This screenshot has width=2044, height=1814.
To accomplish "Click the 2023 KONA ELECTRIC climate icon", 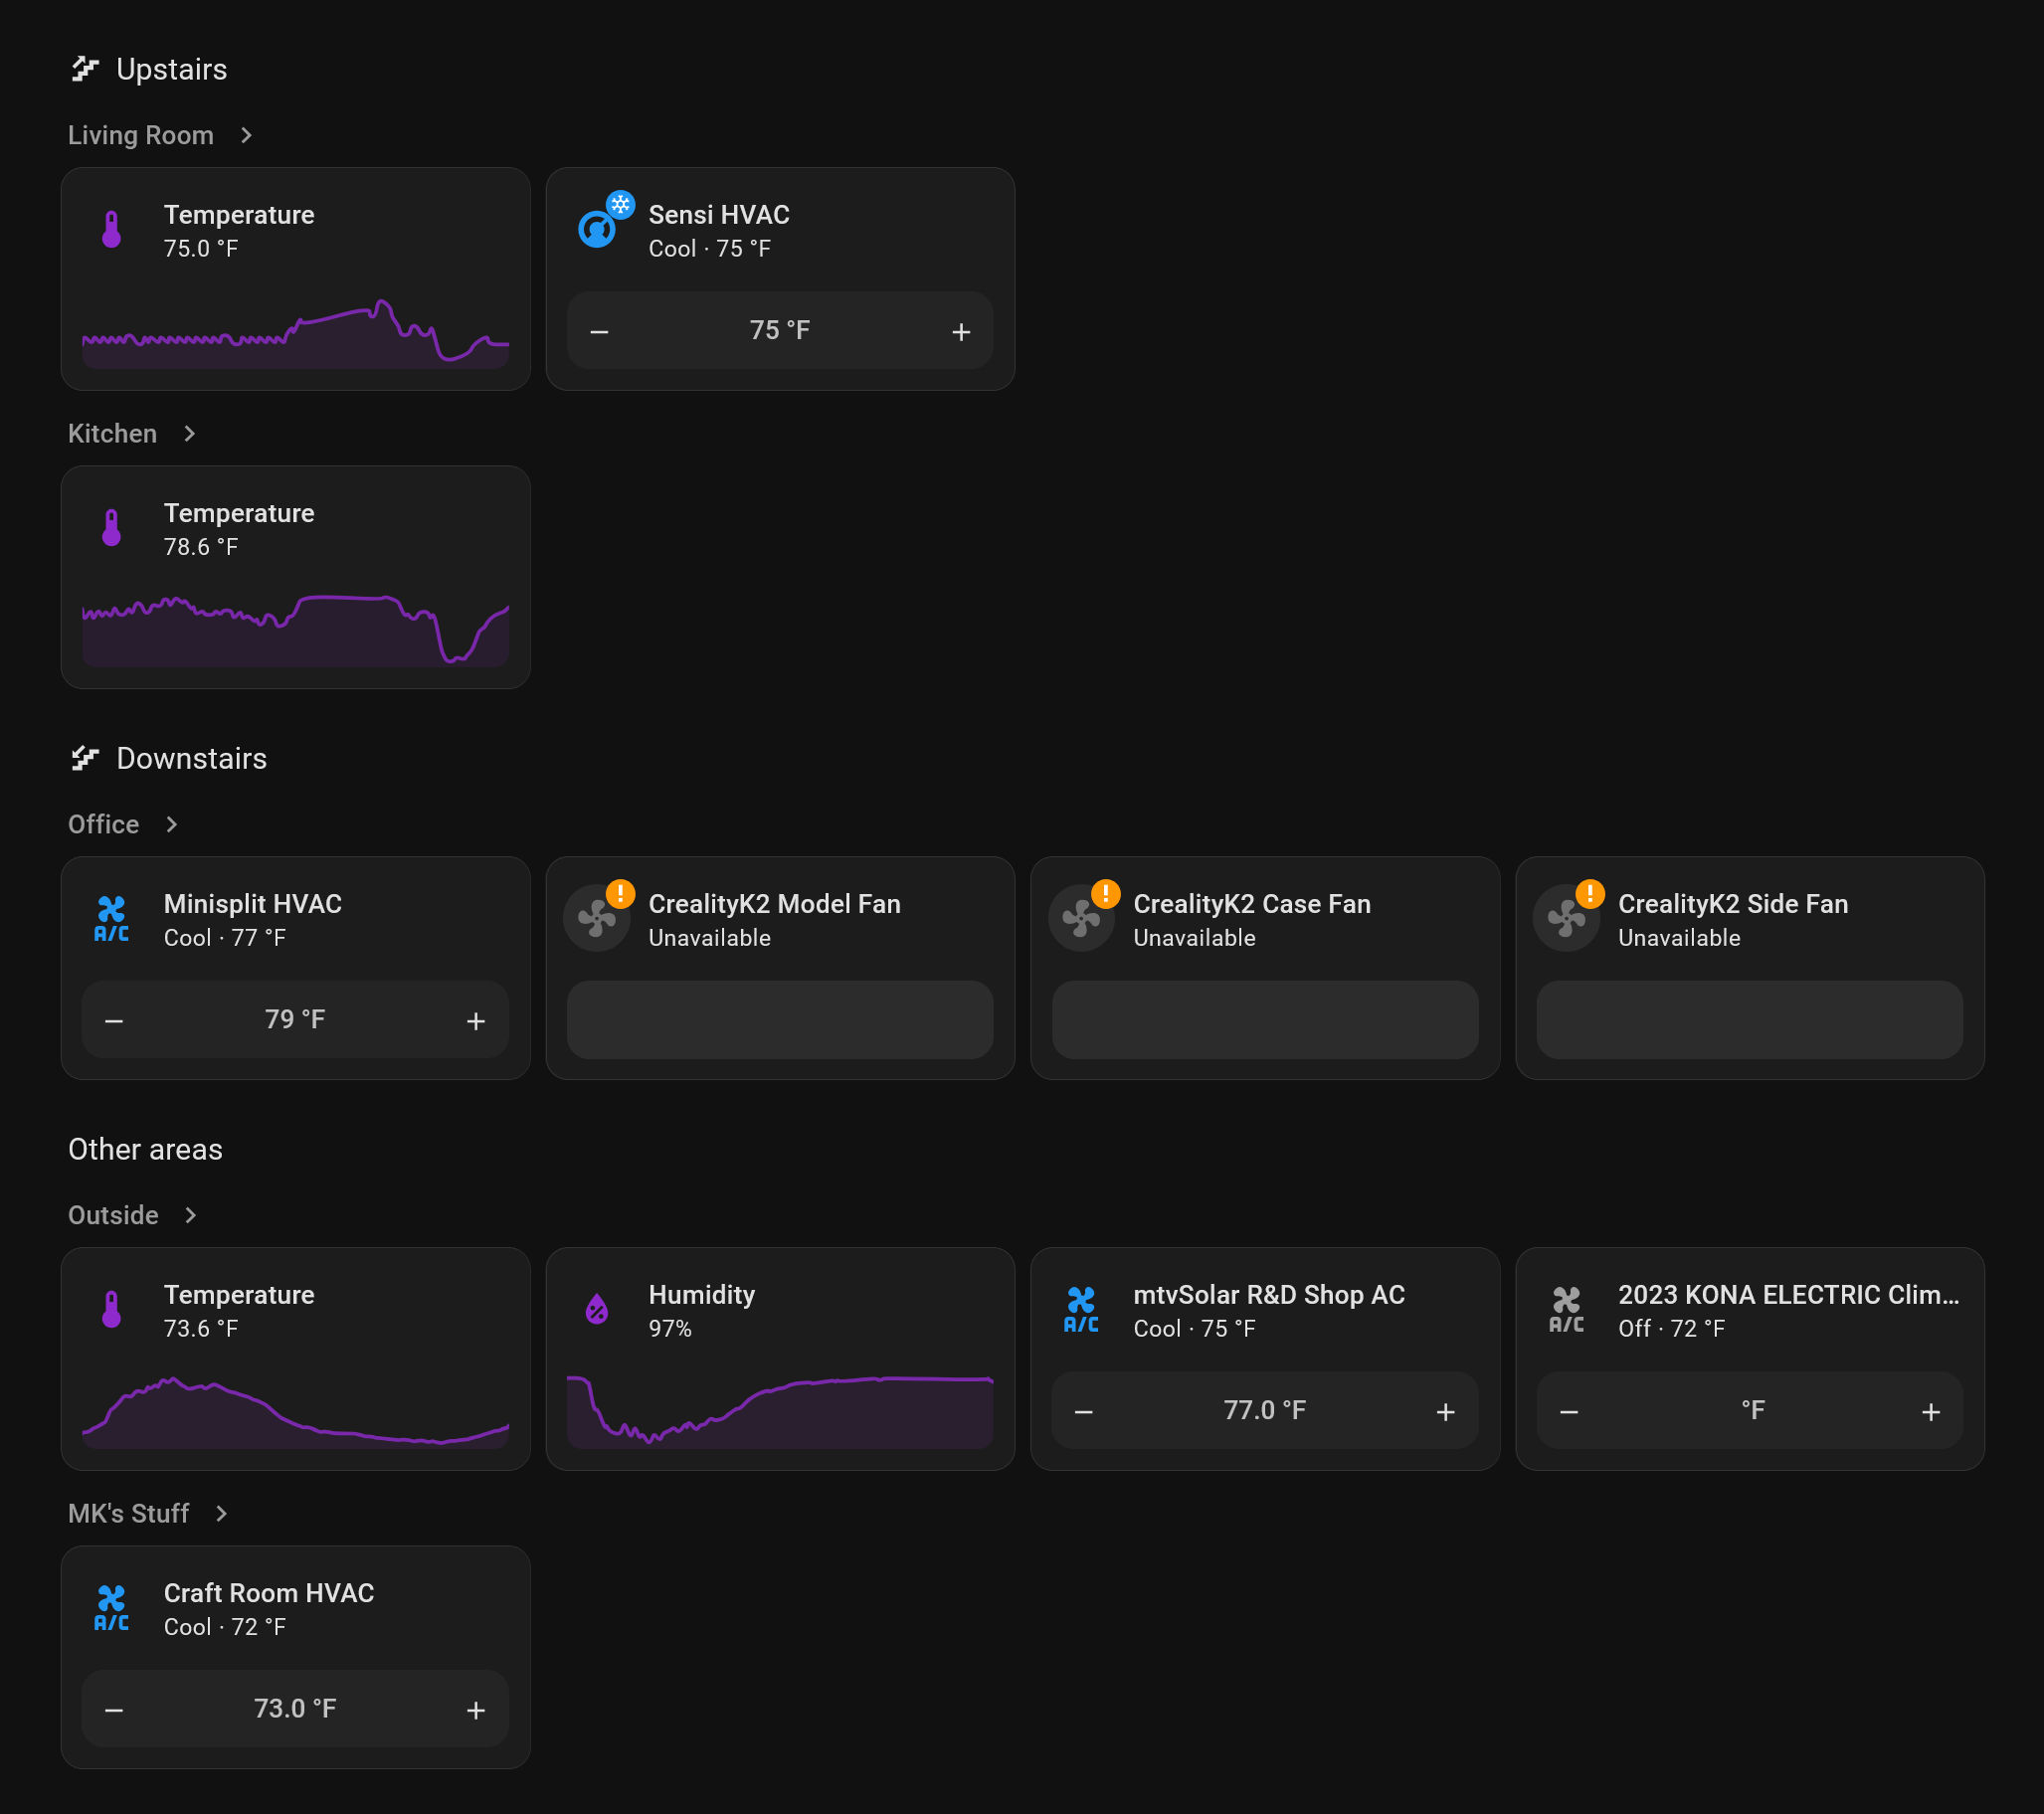I will 1566,1310.
